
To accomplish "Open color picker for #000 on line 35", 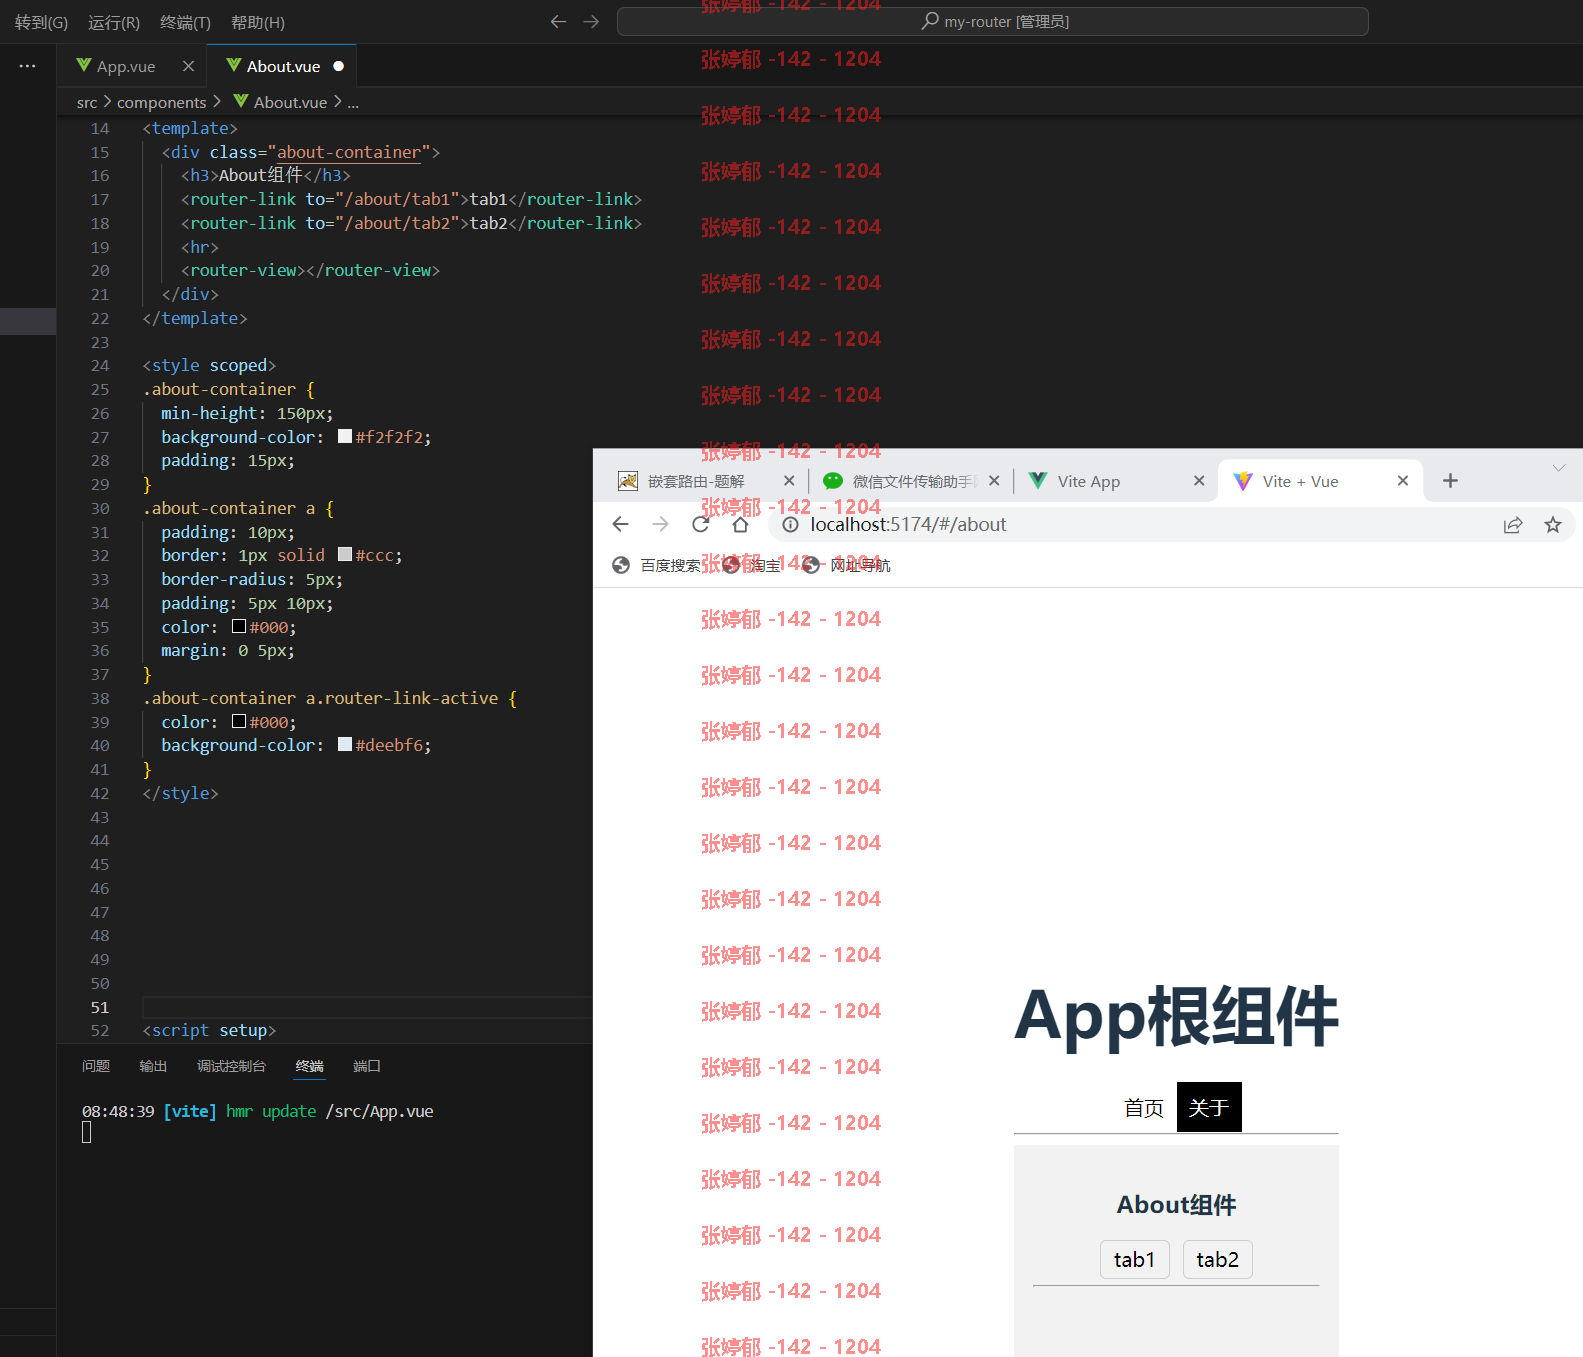I will [x=239, y=626].
